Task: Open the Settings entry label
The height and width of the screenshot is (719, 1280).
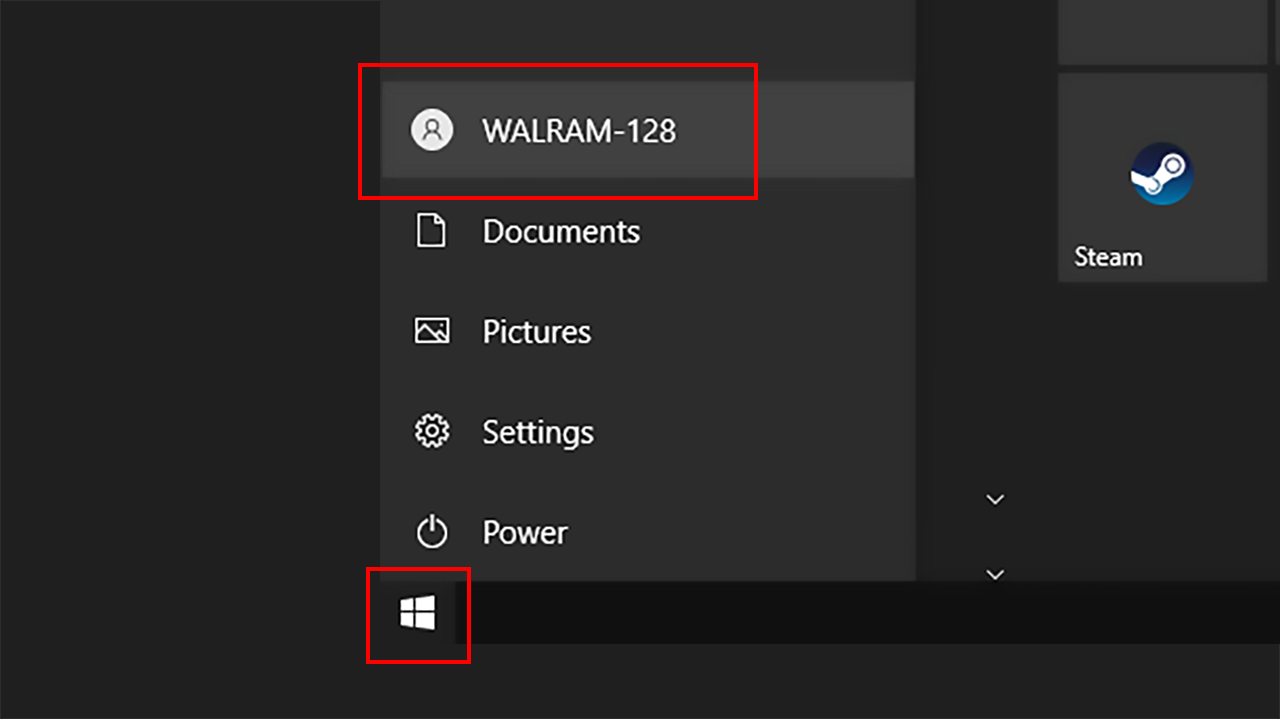Action: [x=538, y=432]
